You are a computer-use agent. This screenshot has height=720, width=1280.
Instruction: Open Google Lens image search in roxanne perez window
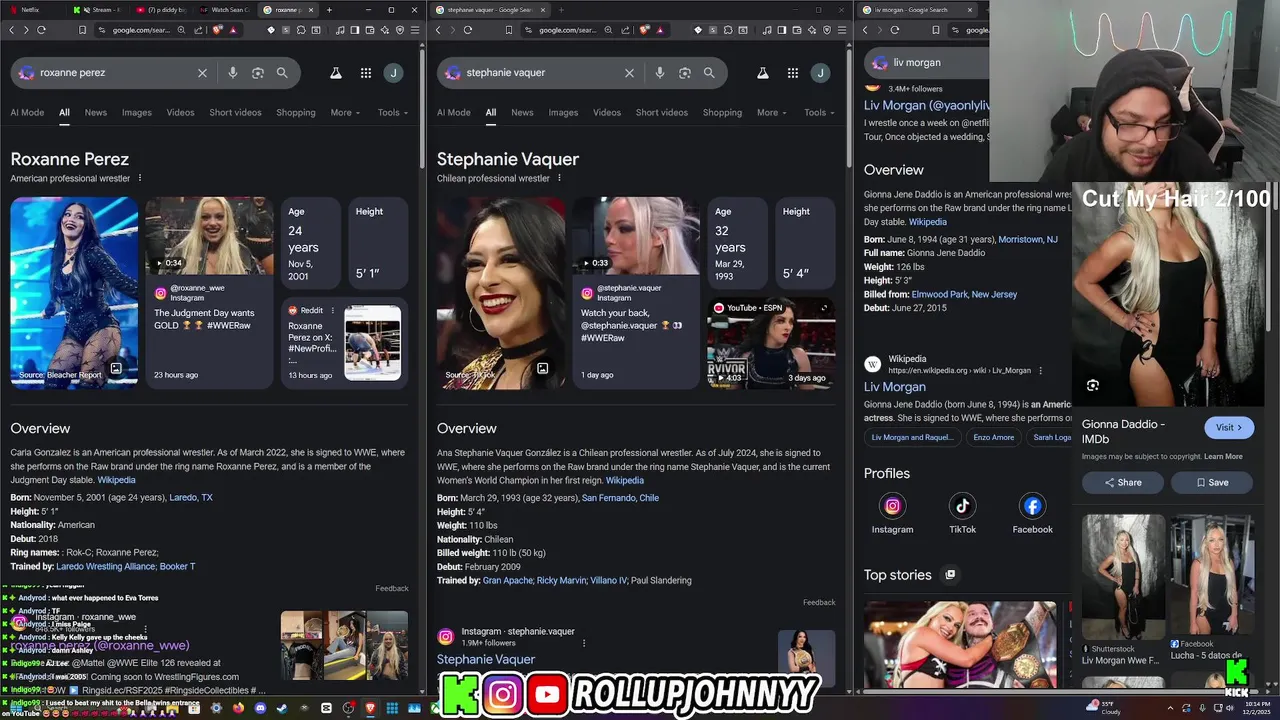point(258,73)
